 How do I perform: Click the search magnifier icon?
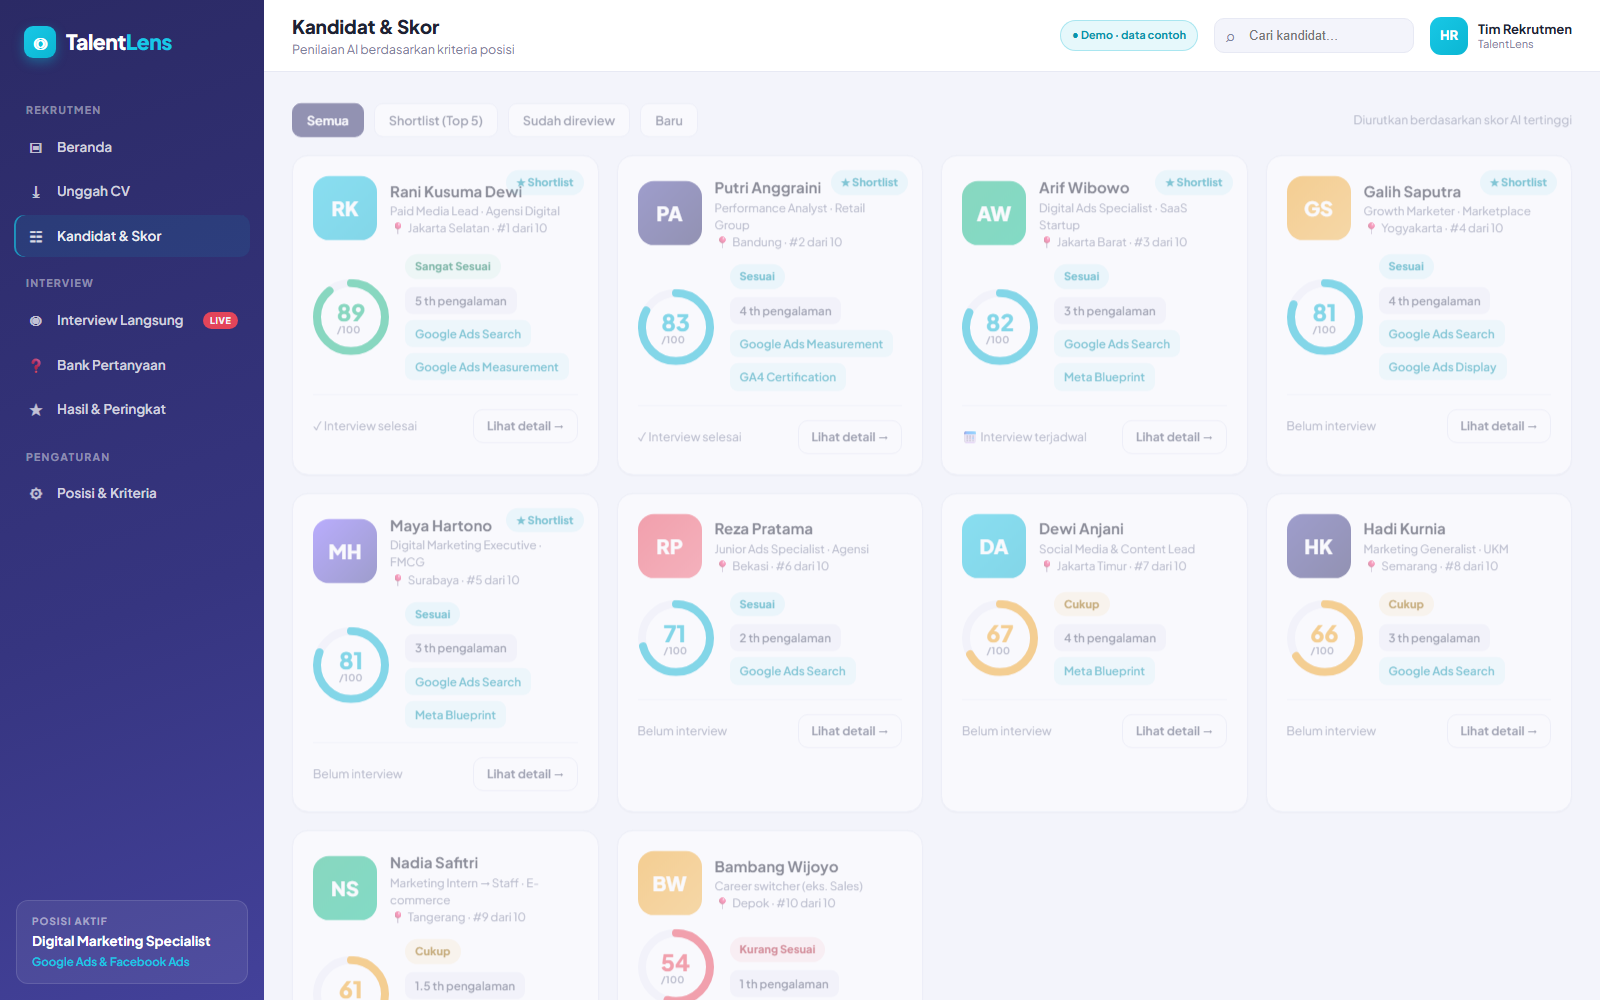coord(1230,36)
